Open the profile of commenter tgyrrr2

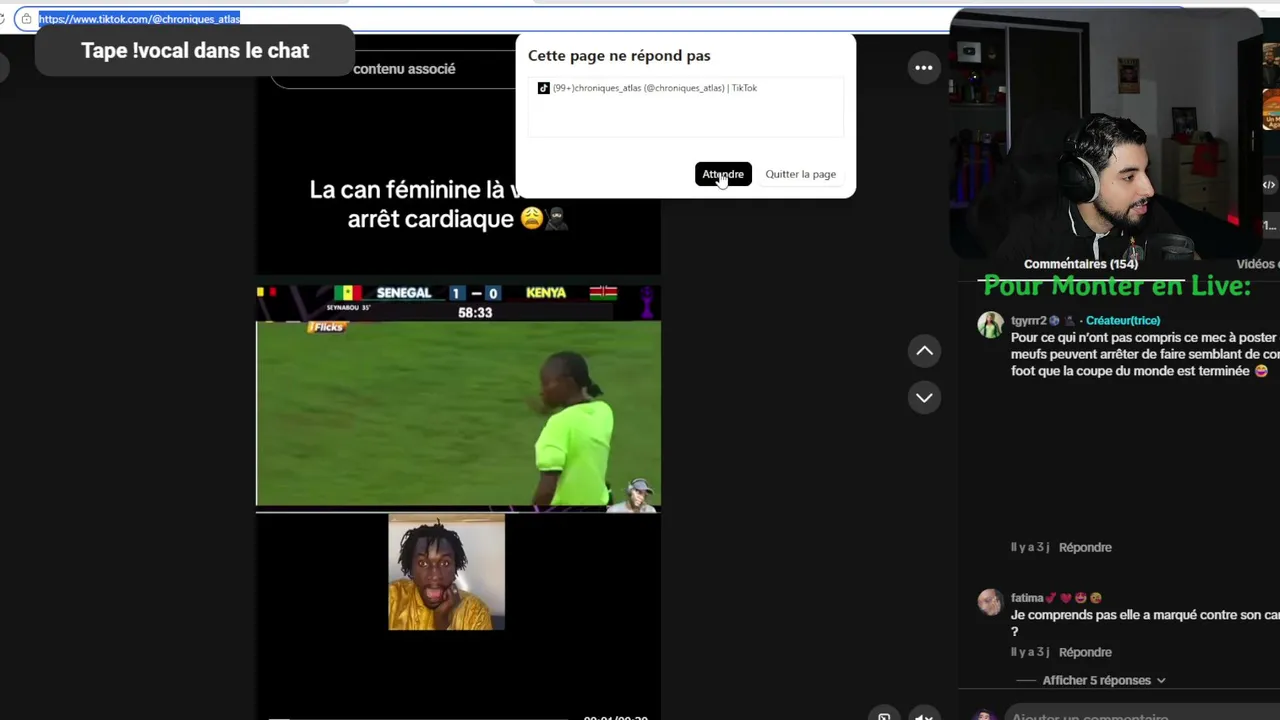1029,321
